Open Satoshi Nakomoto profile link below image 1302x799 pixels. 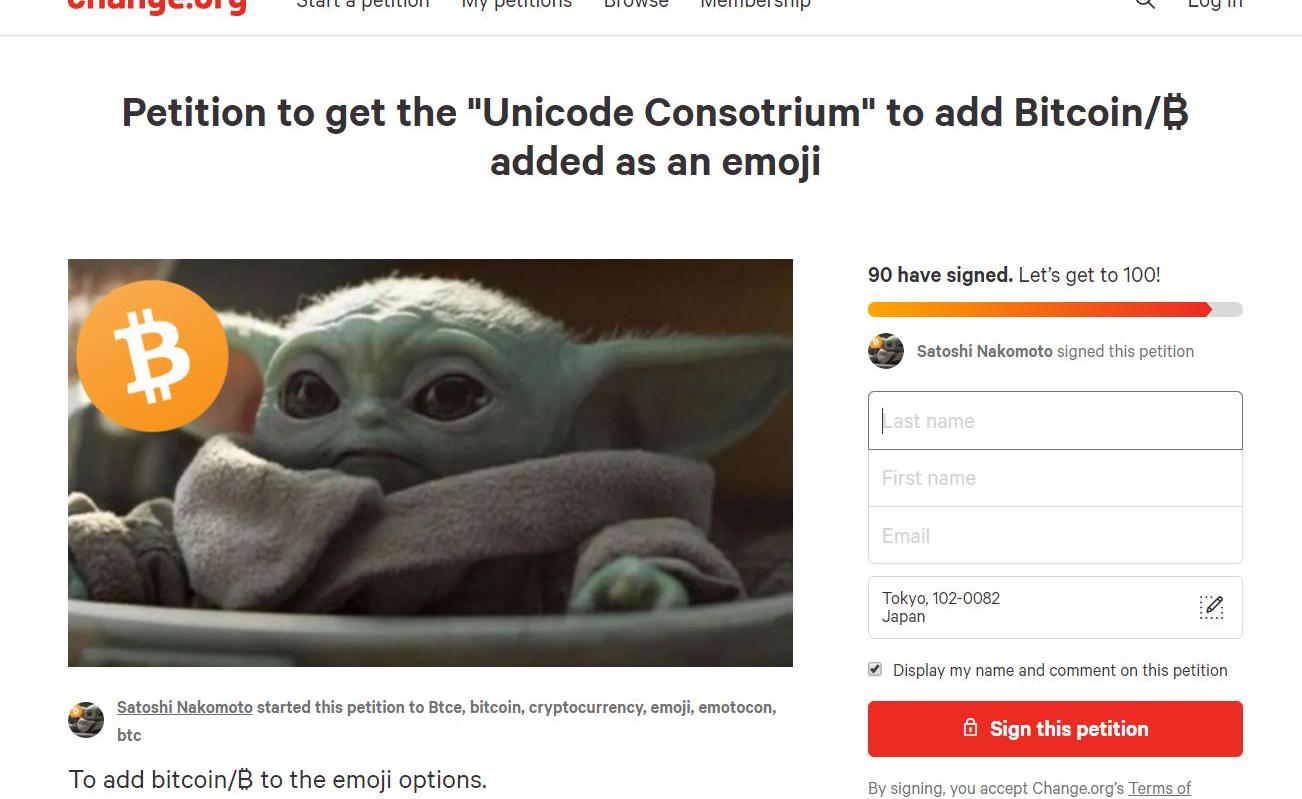click(185, 707)
